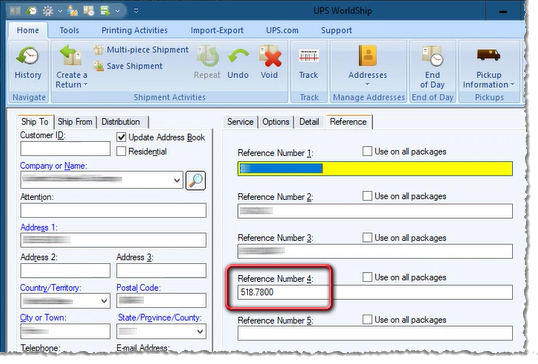Open the Track tool
Image resolution: width=538 pixels, height=364 pixels.
309,56
